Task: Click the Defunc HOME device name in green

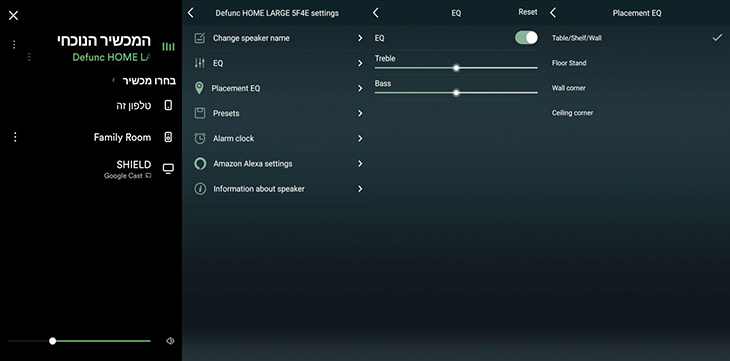Action: pos(112,57)
